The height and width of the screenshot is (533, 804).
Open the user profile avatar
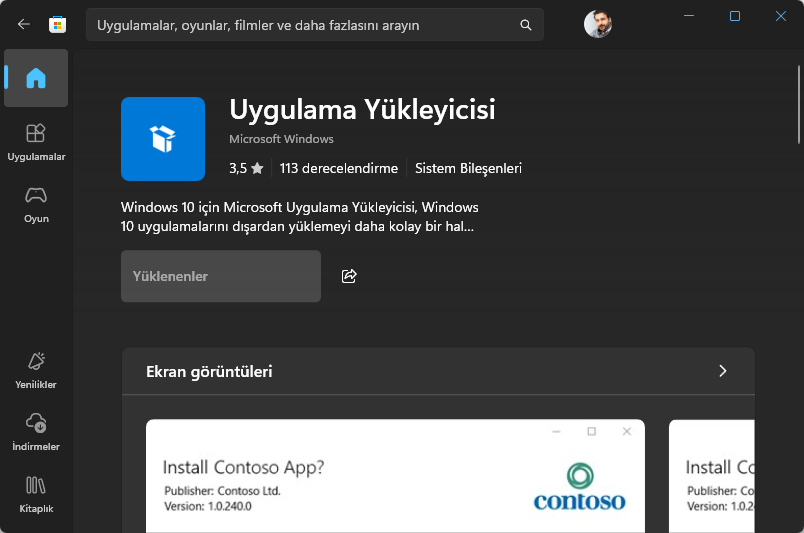[597, 24]
